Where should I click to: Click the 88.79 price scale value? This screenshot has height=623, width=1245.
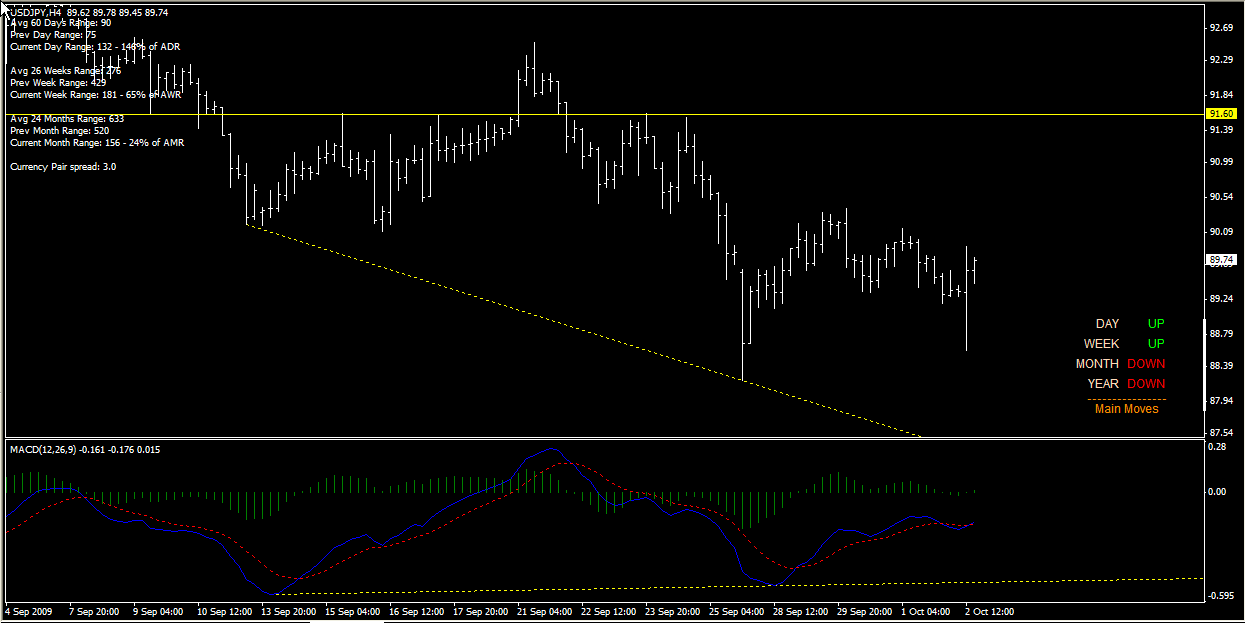tap(1220, 334)
